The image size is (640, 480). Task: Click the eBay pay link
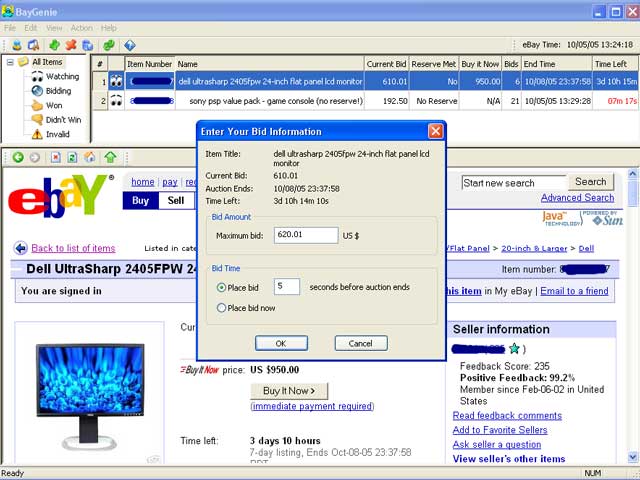pos(170,182)
